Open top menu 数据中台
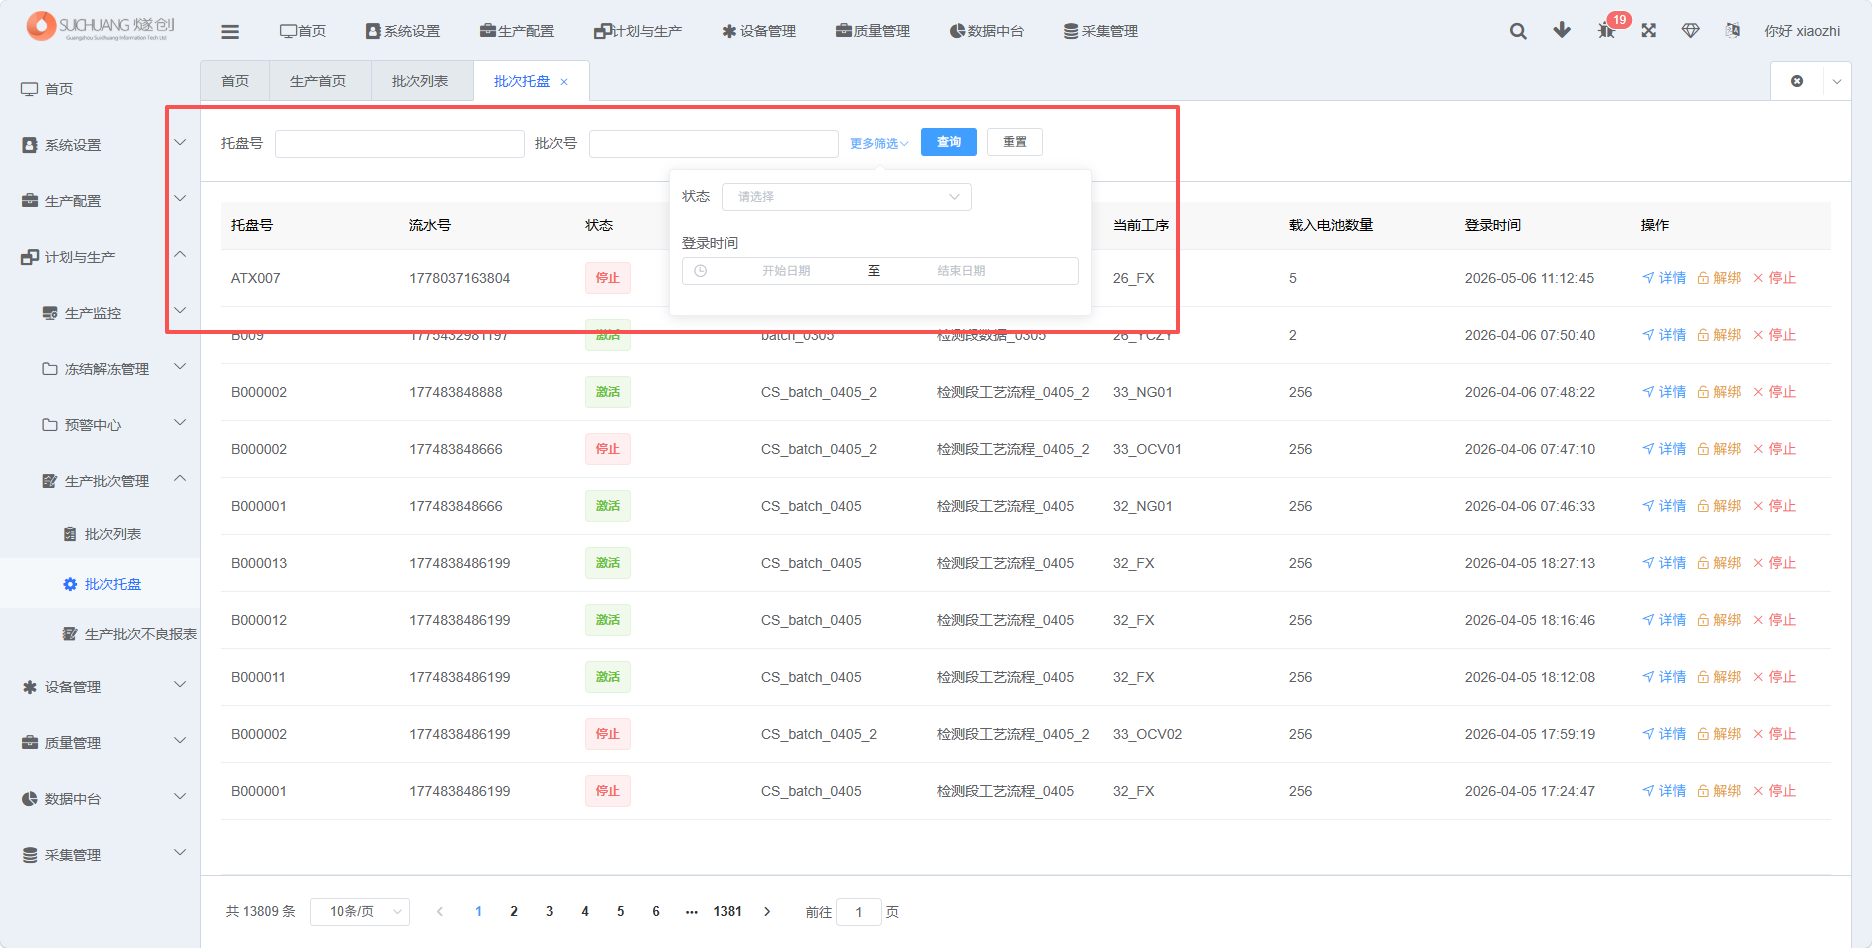1872x948 pixels. point(987,31)
